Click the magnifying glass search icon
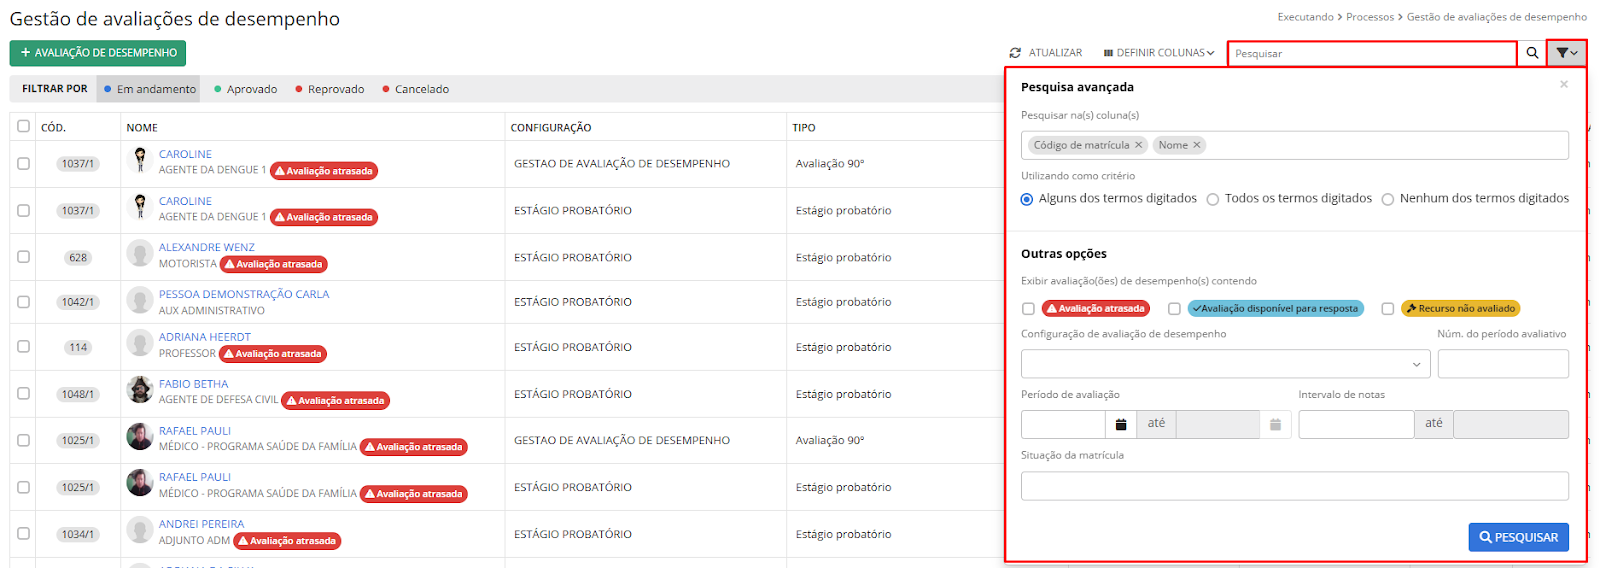 point(1531,53)
